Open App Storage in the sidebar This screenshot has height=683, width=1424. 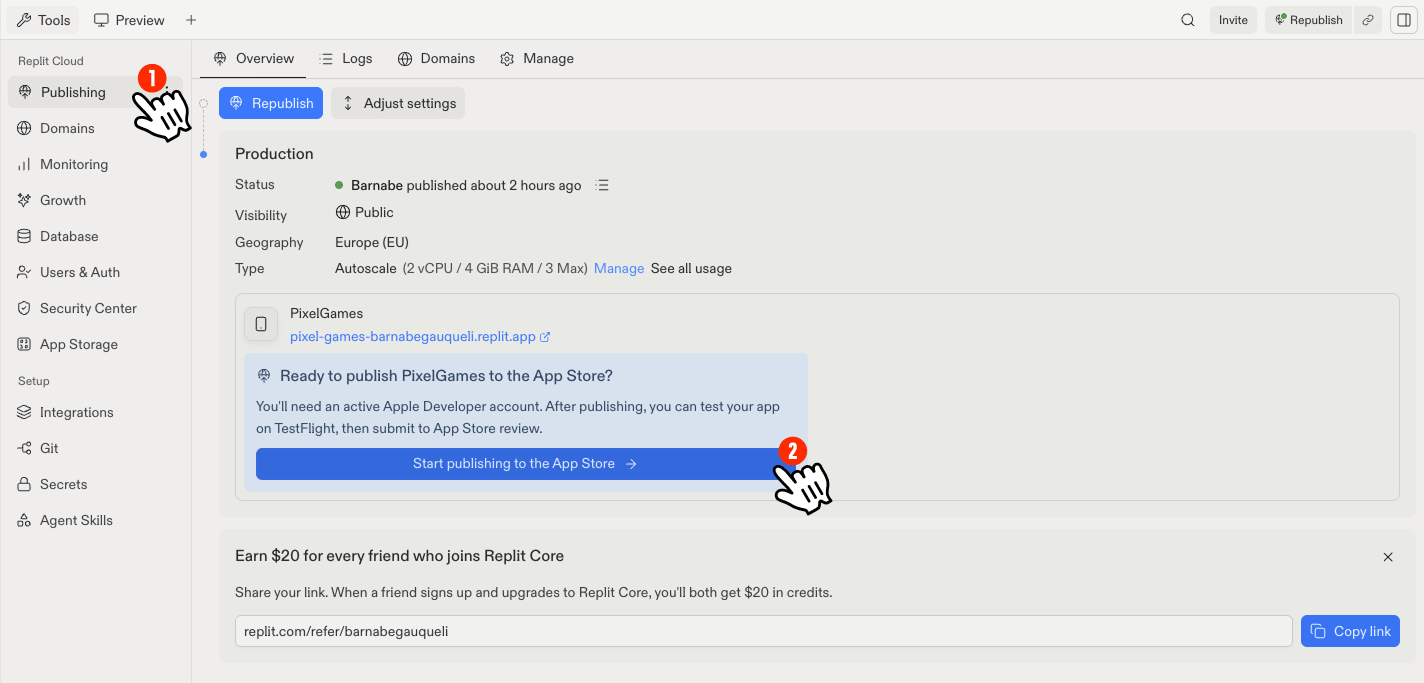96,344
